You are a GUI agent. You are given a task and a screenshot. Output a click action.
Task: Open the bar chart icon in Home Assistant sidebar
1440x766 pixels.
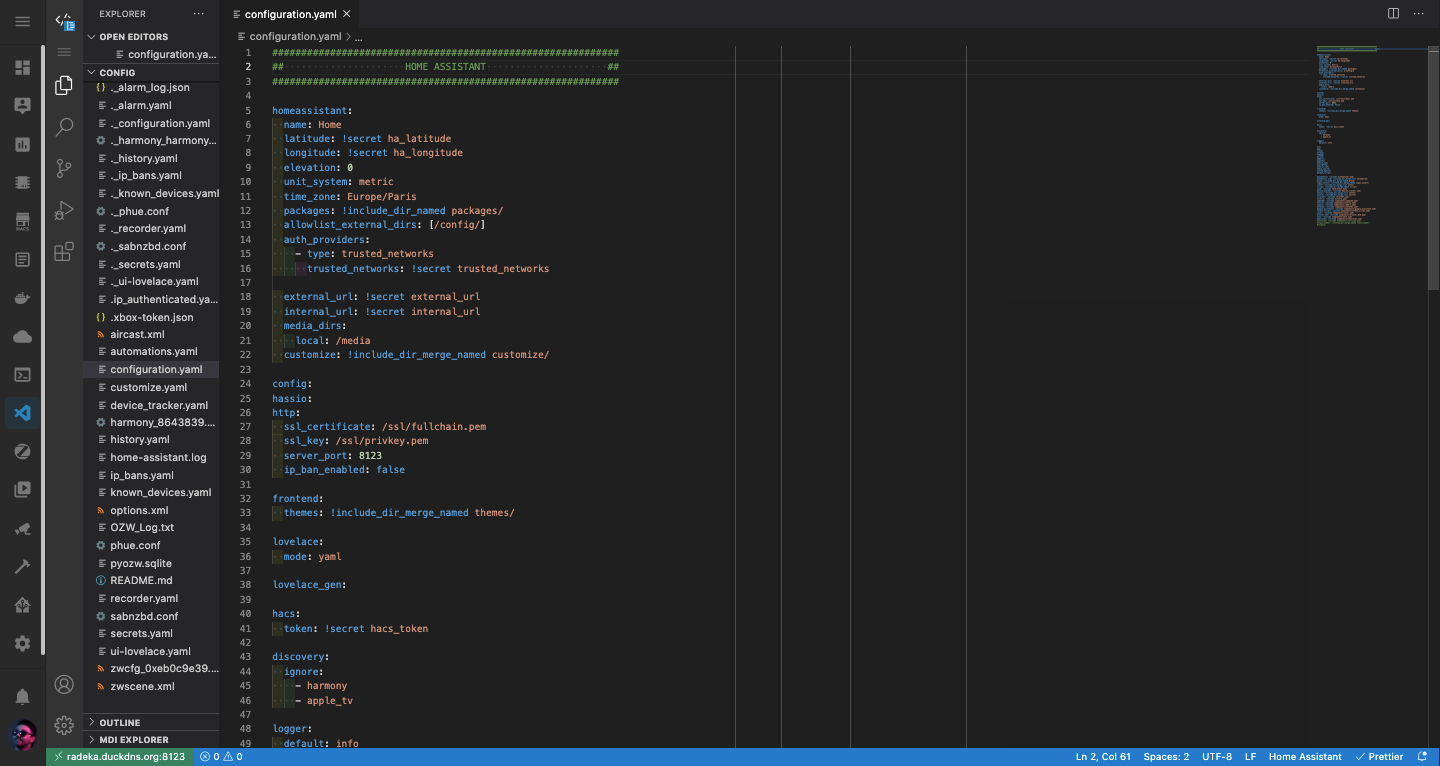point(22,144)
